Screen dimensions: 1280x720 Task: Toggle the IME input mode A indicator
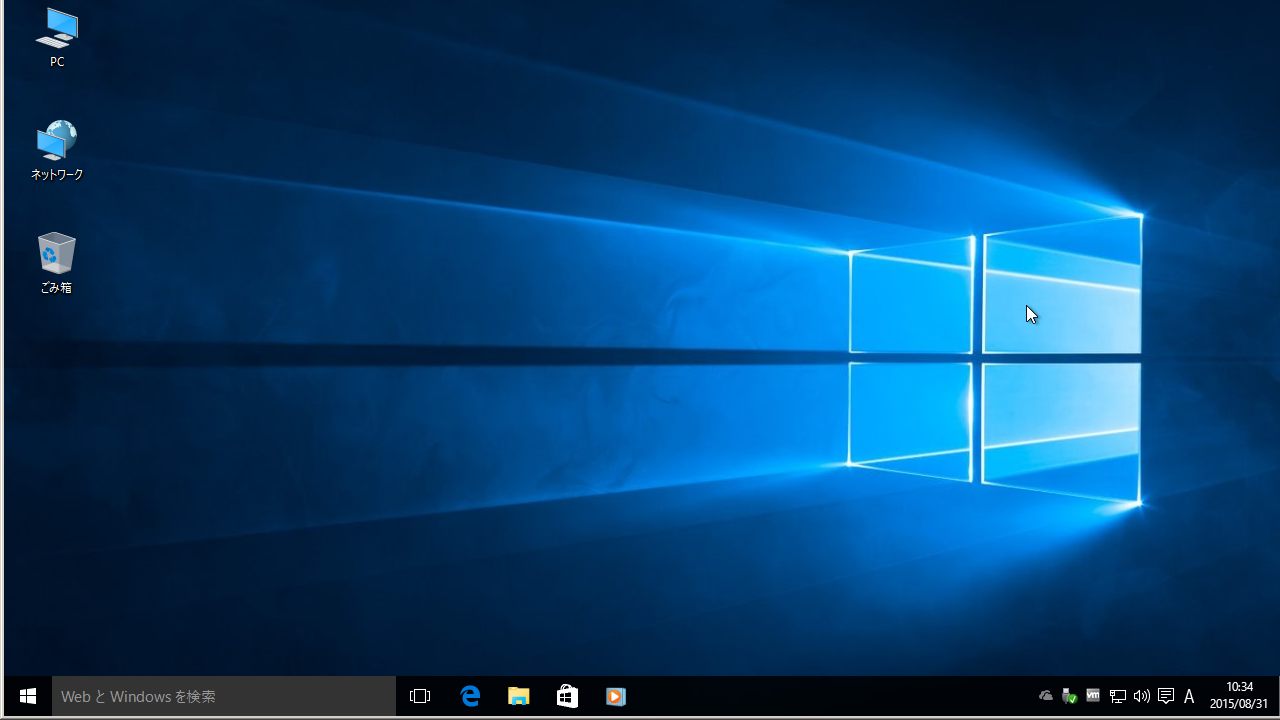click(1189, 696)
